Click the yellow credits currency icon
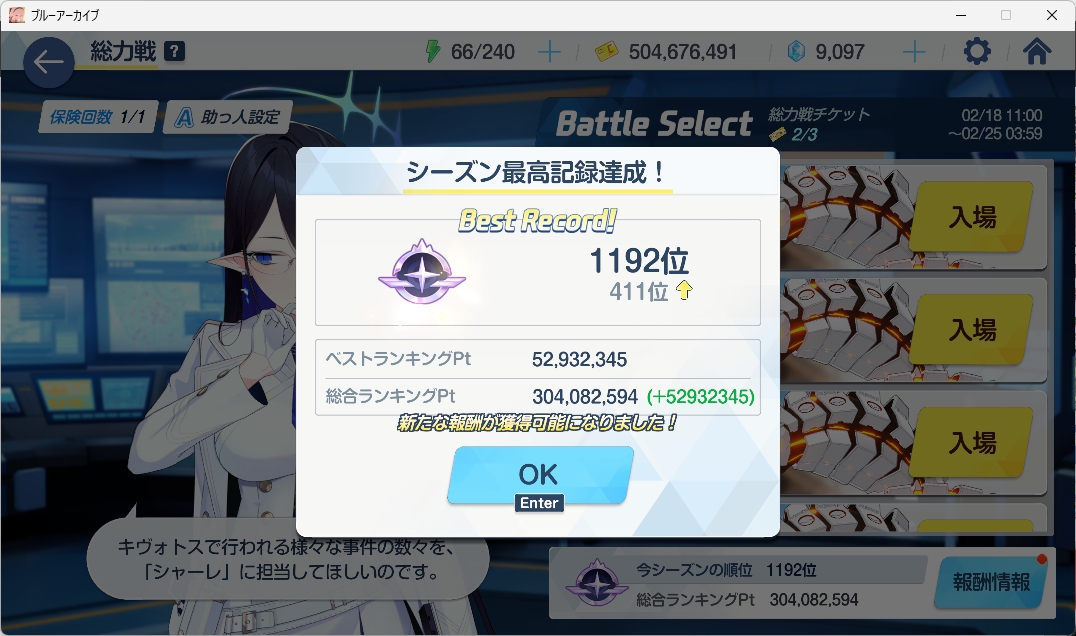This screenshot has height=636, width=1076. pyautogui.click(x=606, y=51)
